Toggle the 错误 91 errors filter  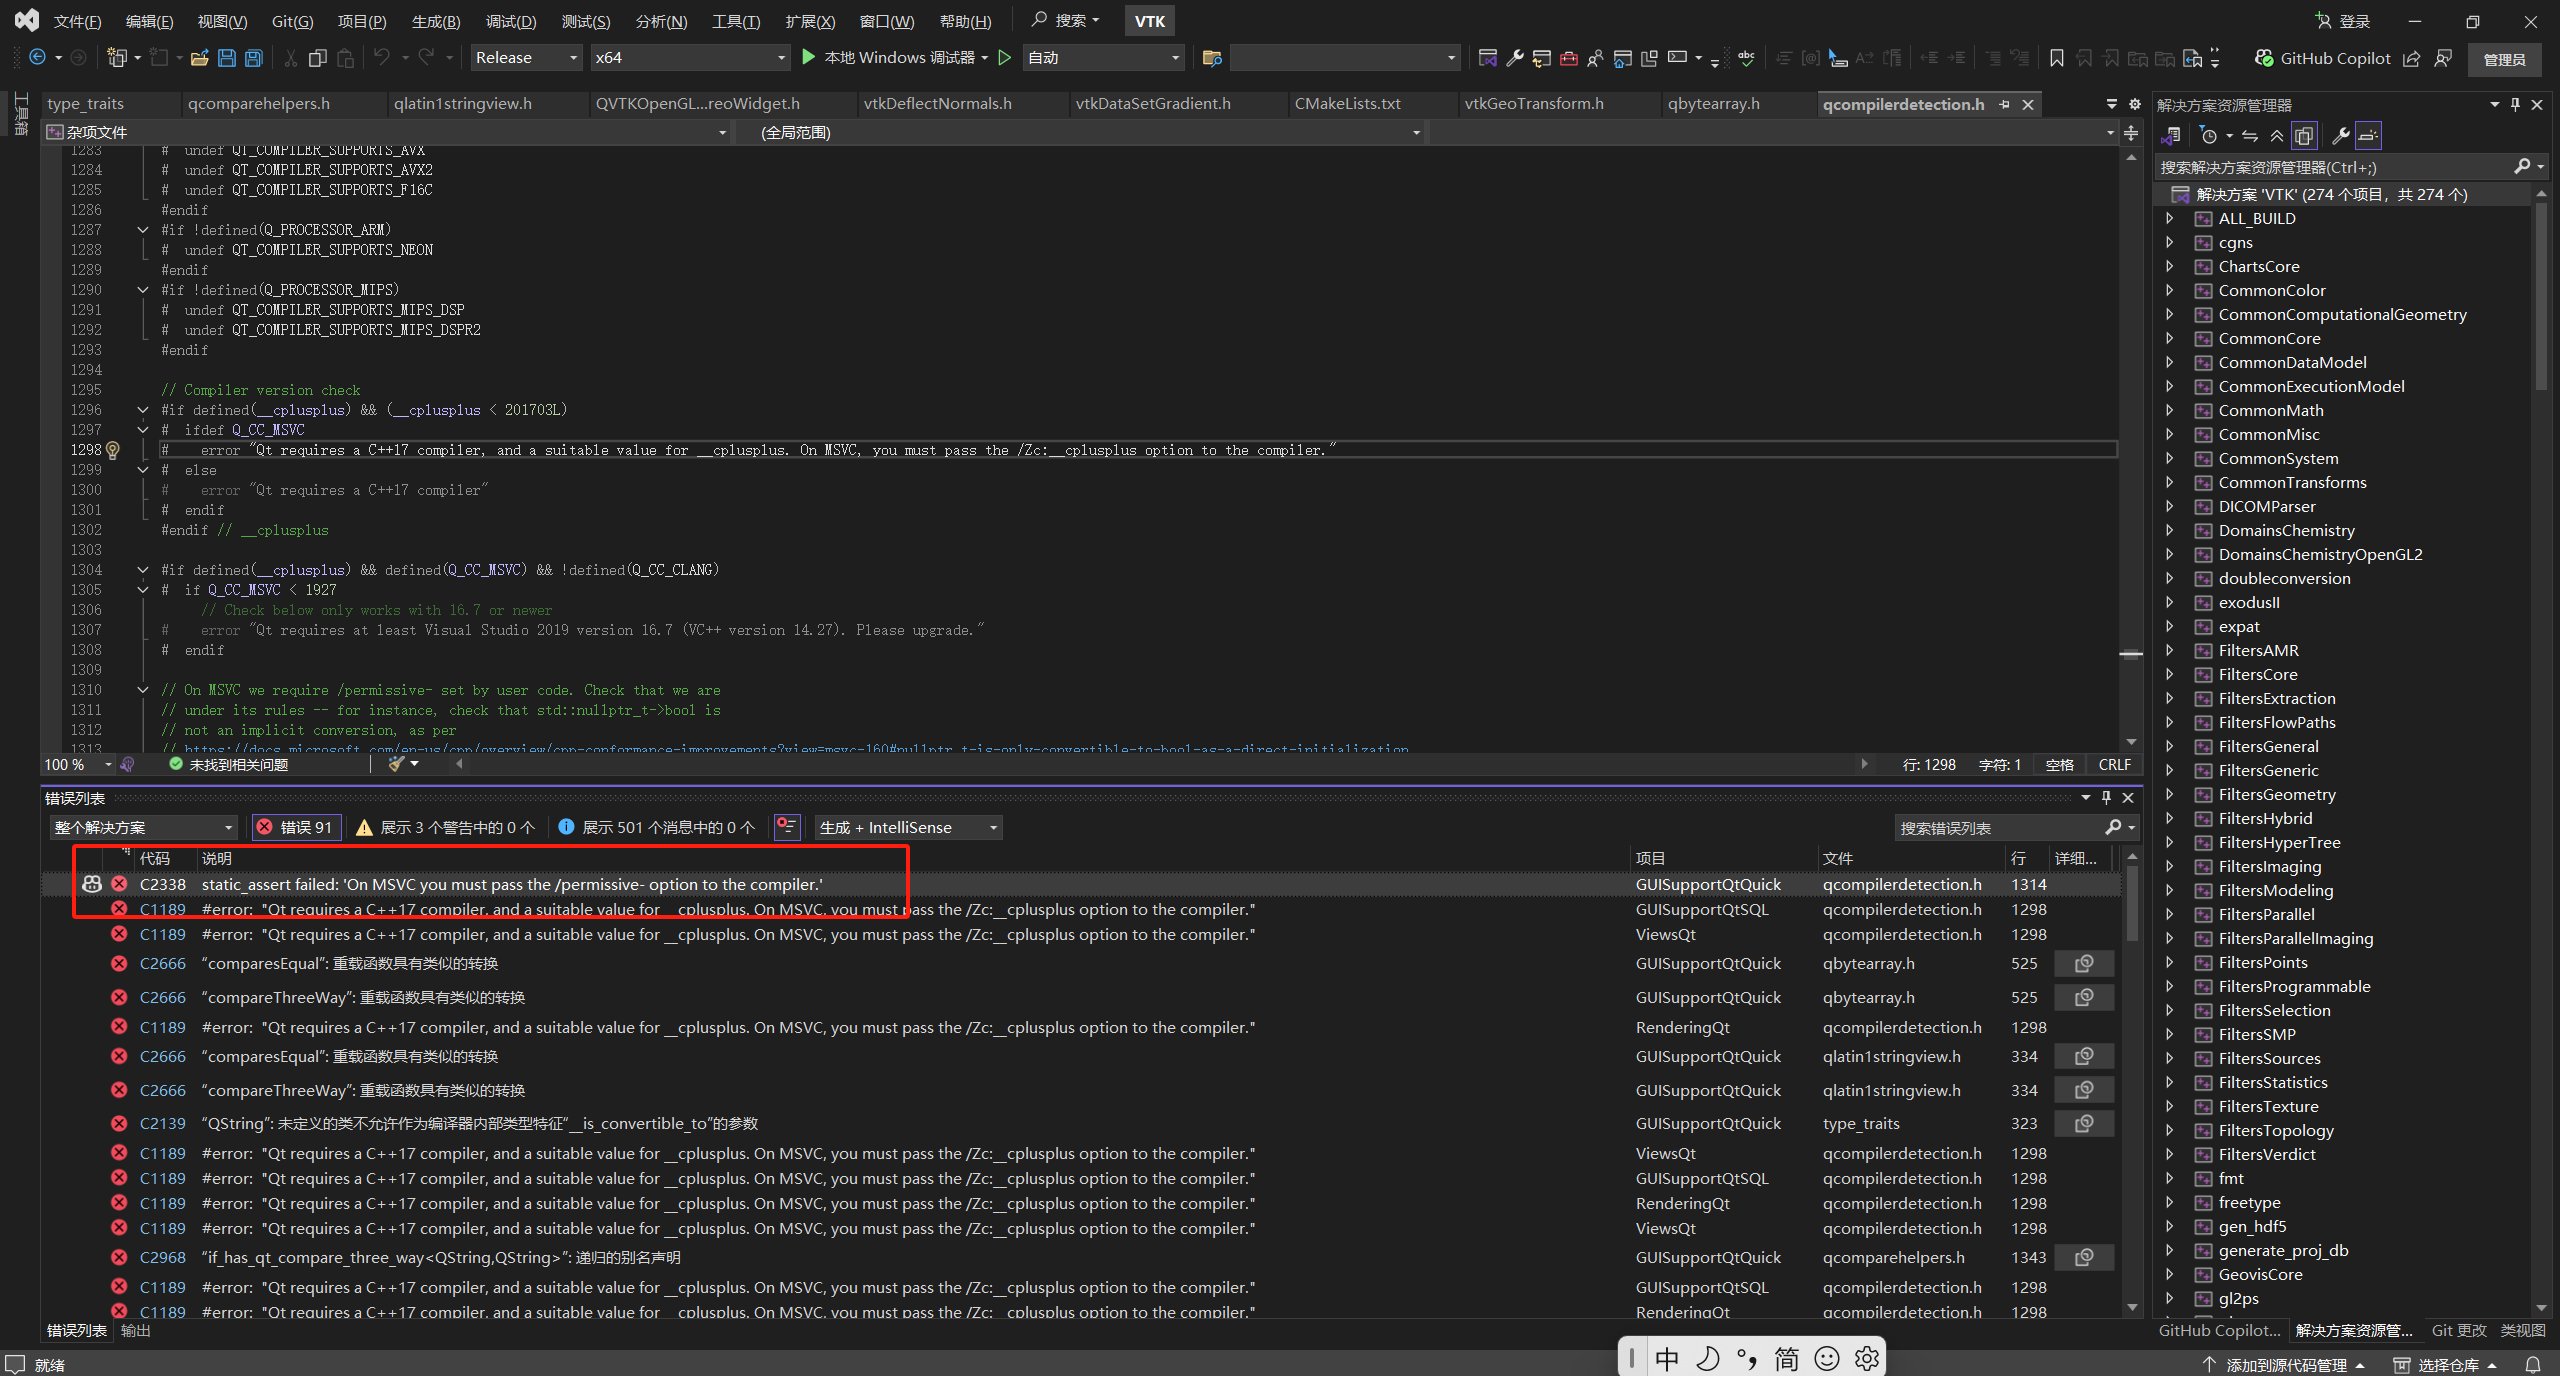click(x=295, y=827)
